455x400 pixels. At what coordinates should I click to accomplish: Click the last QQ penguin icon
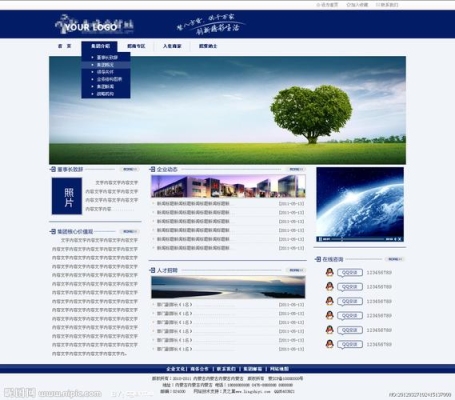tap(329, 344)
